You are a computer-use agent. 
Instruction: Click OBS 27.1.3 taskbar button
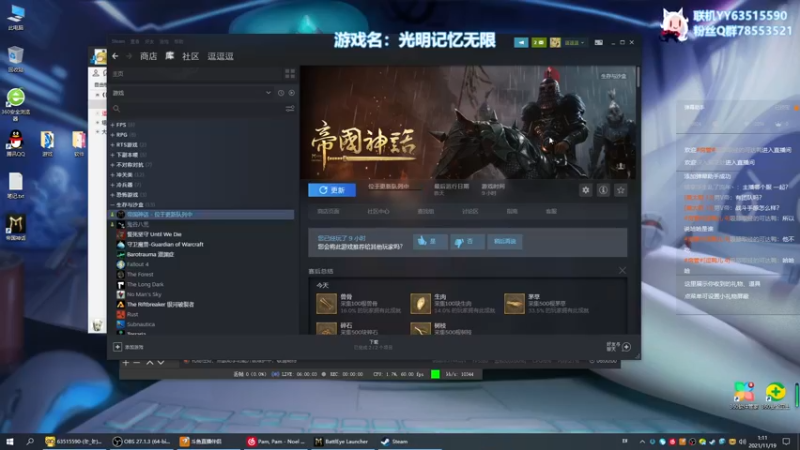coord(141,441)
